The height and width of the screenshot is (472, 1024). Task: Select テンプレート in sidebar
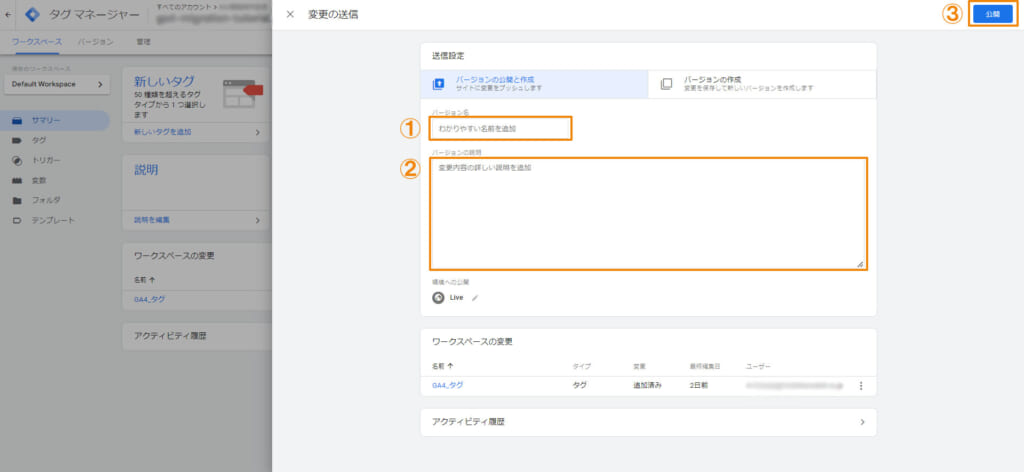coord(55,220)
